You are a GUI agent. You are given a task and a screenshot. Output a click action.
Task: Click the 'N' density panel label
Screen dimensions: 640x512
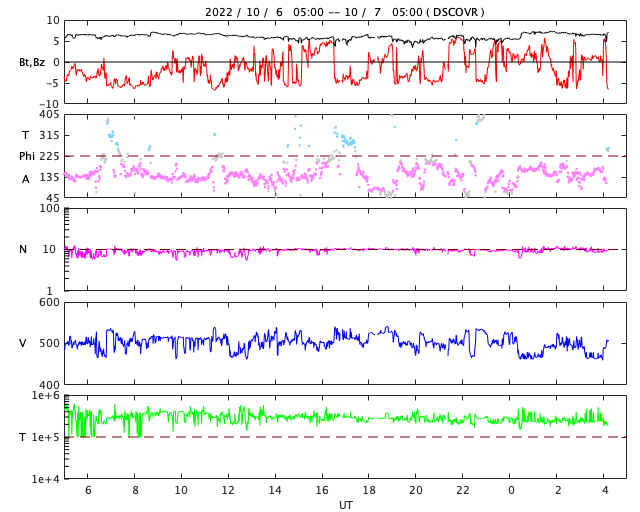click(23, 249)
